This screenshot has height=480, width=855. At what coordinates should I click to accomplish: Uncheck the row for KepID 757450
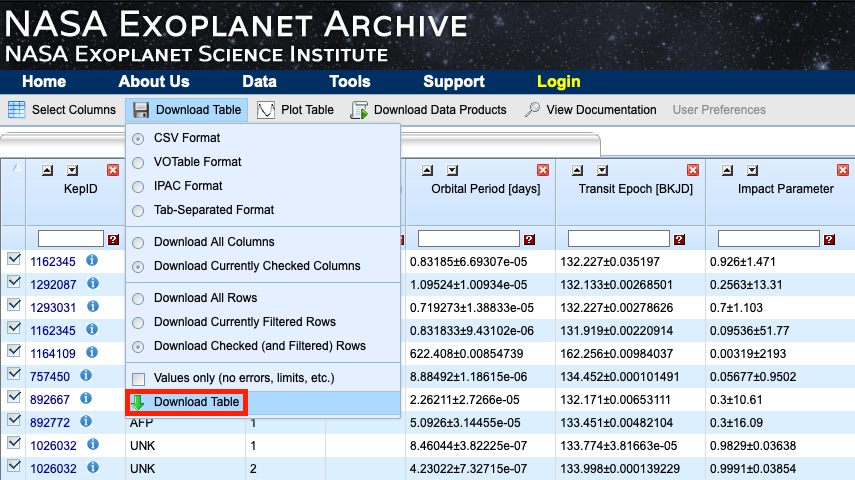point(14,374)
